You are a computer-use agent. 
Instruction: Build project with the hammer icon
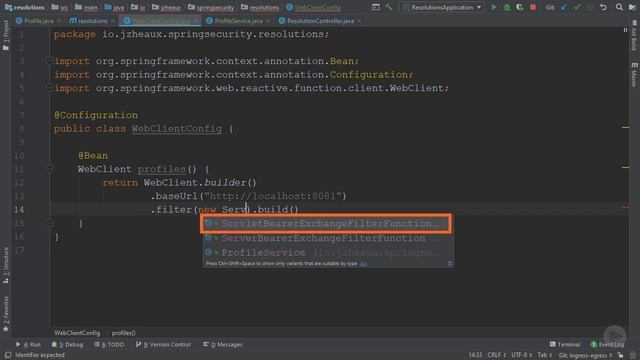pyautogui.click(x=389, y=7)
